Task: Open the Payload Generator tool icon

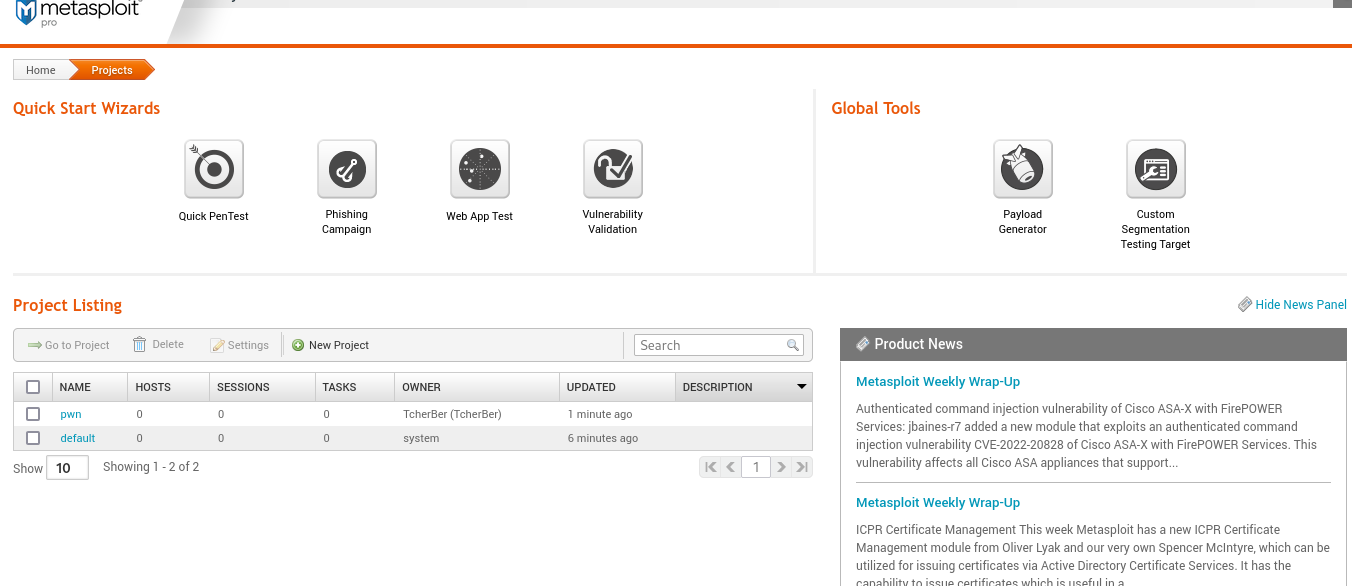Action: pyautogui.click(x=1022, y=169)
